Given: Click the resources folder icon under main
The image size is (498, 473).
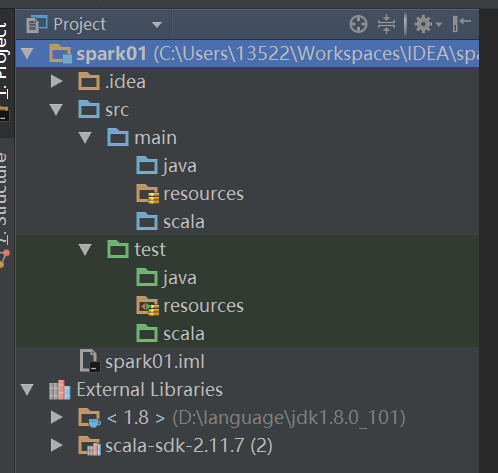Looking at the screenshot, I should pyautogui.click(x=147, y=194).
